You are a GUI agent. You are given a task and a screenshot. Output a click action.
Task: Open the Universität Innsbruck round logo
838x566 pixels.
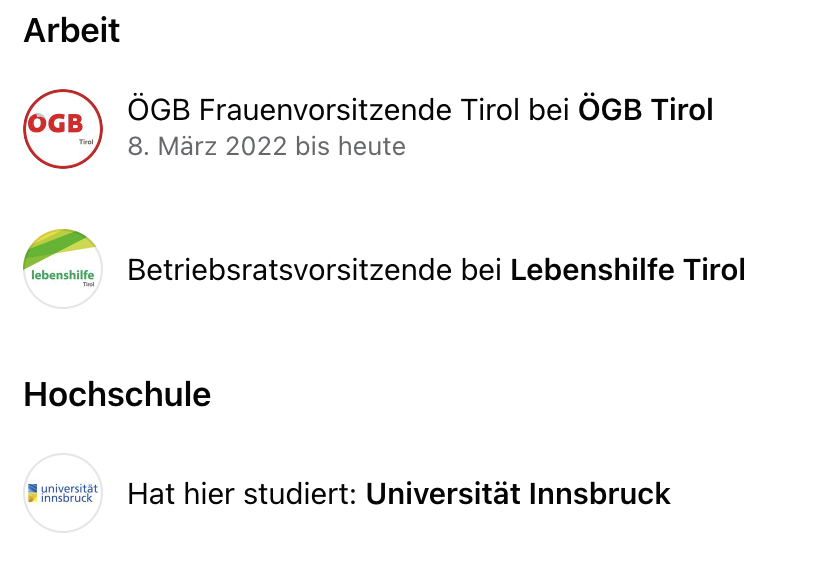pyautogui.click(x=63, y=493)
